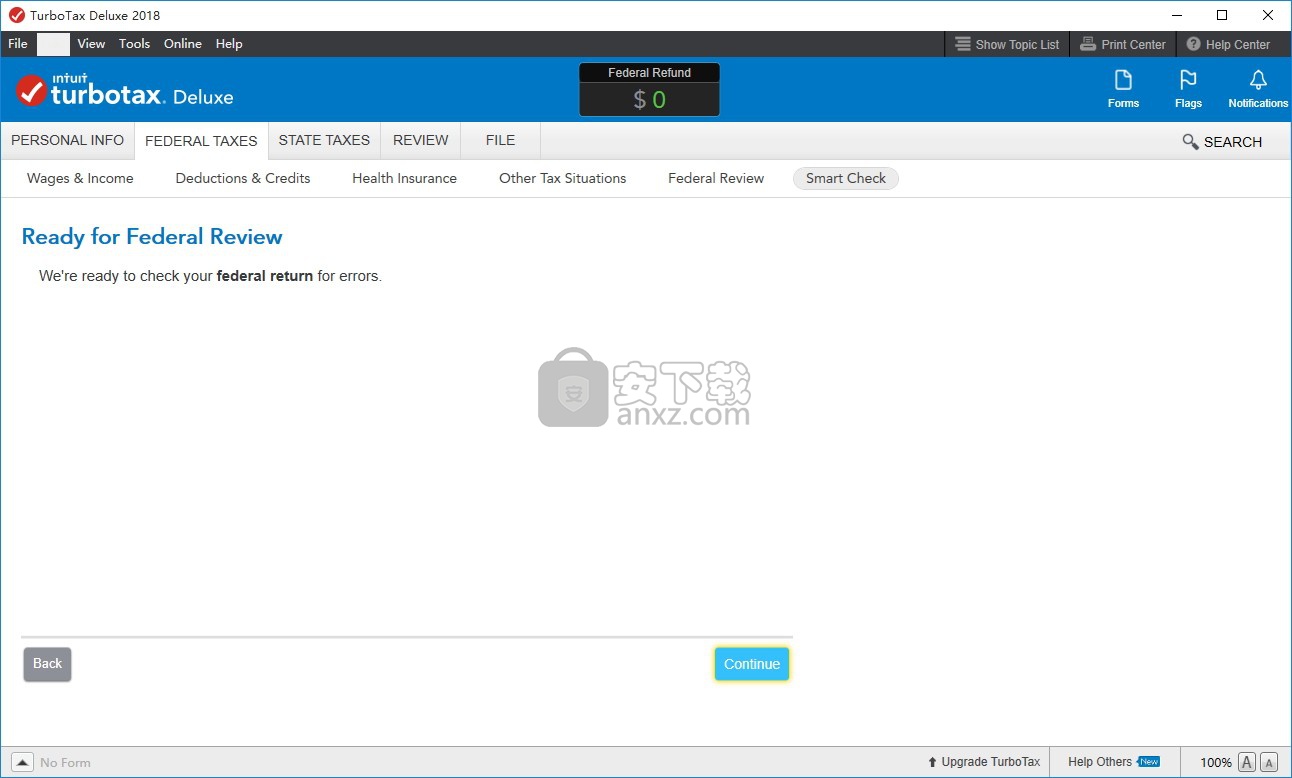Click the No Form status label

click(x=65, y=762)
